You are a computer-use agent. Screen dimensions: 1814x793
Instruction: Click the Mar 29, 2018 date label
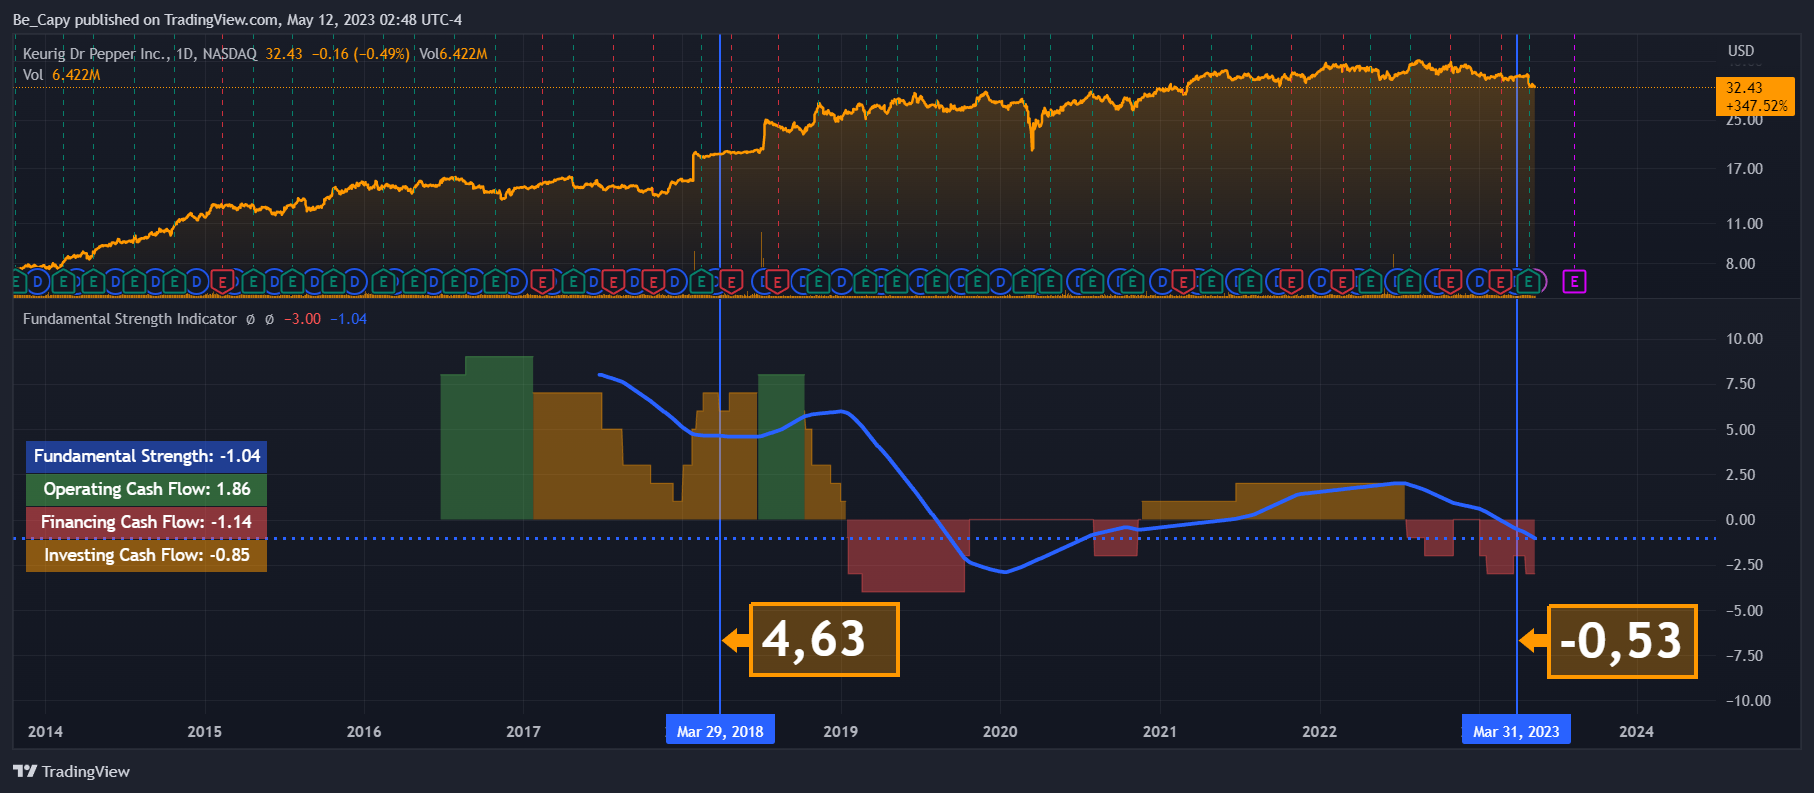pos(720,731)
